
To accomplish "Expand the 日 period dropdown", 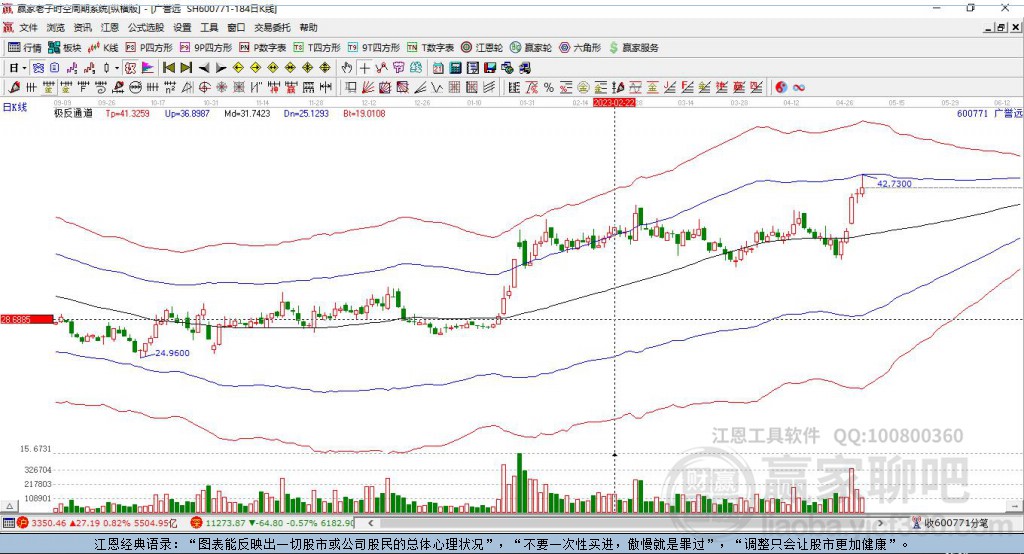I will click(24, 68).
